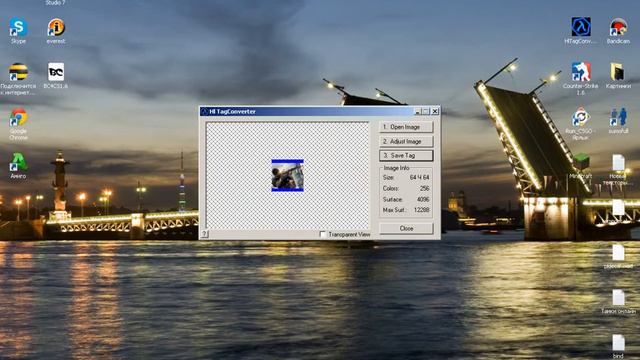Click the Surface value 4096
This screenshot has height=360, width=640.
click(x=423, y=200)
